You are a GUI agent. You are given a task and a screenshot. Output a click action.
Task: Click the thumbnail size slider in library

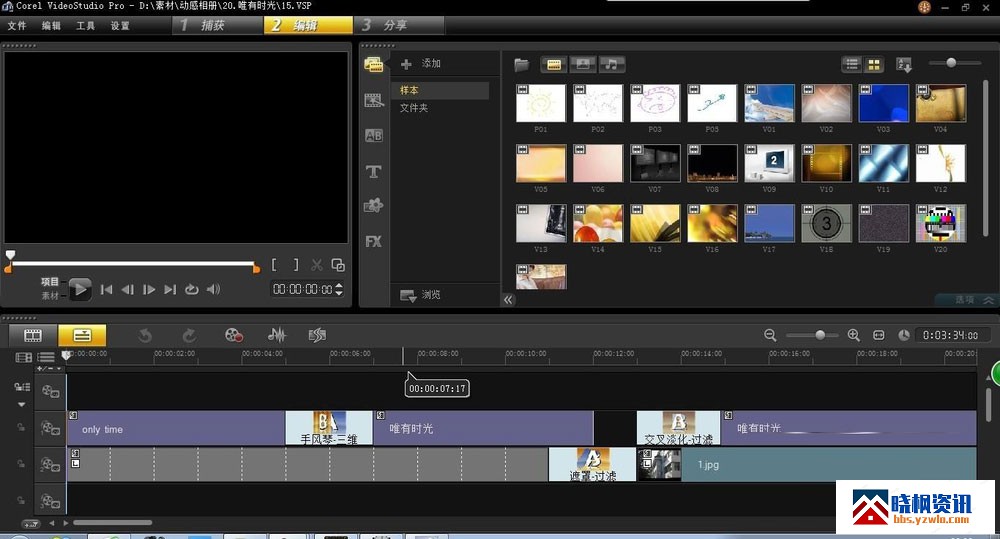pos(951,64)
